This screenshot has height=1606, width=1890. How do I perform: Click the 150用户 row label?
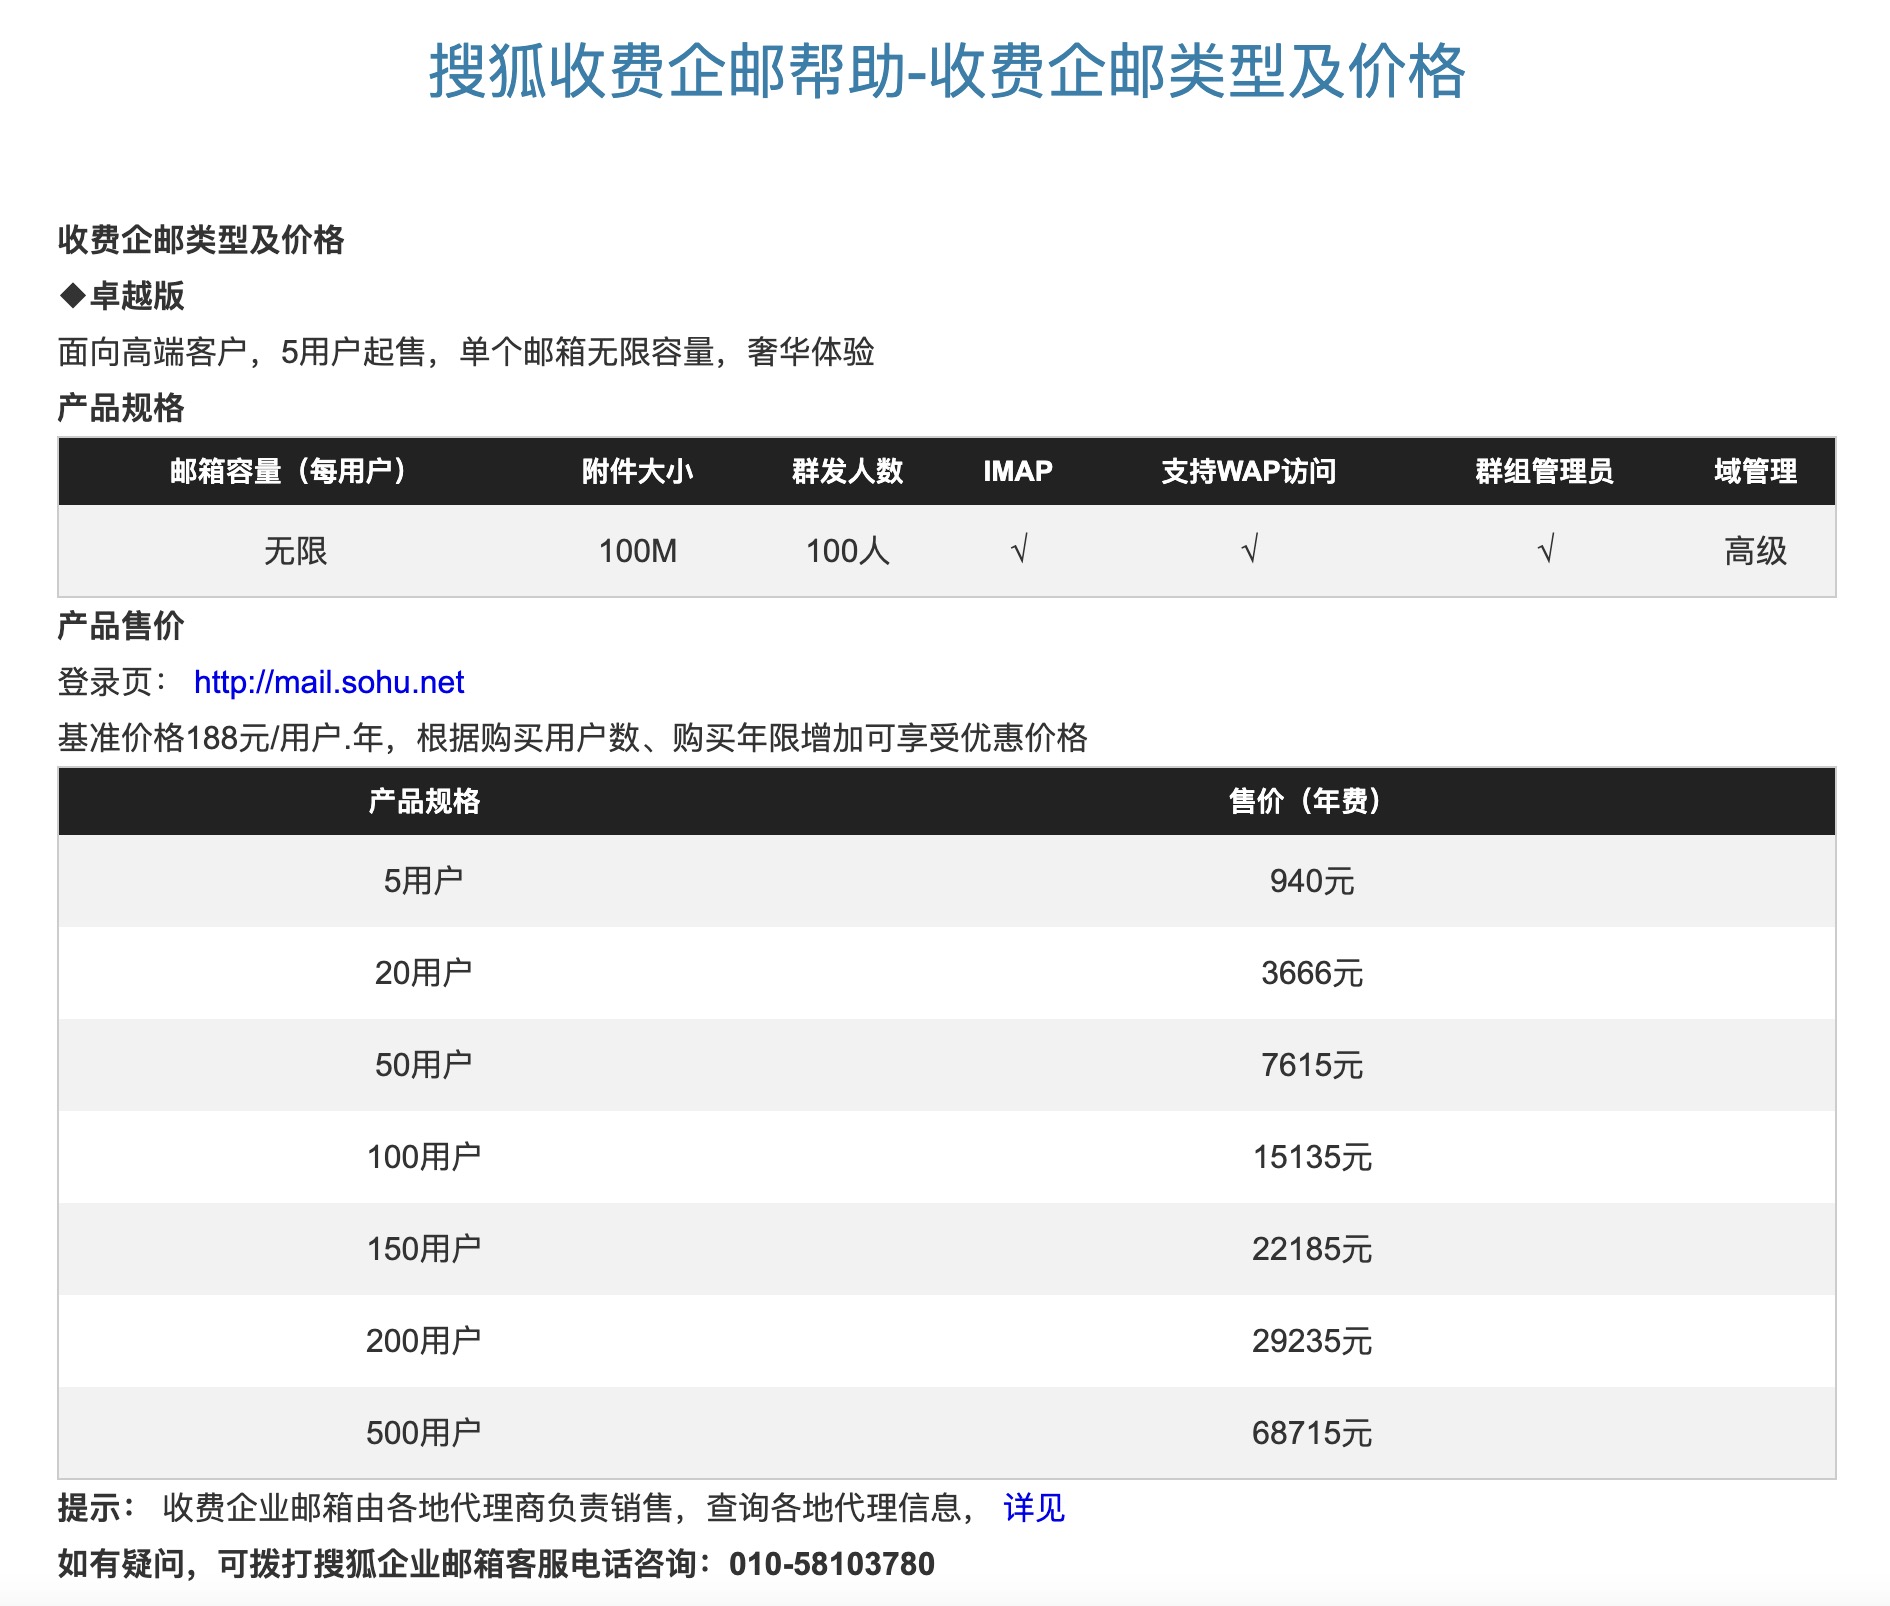(x=423, y=1249)
